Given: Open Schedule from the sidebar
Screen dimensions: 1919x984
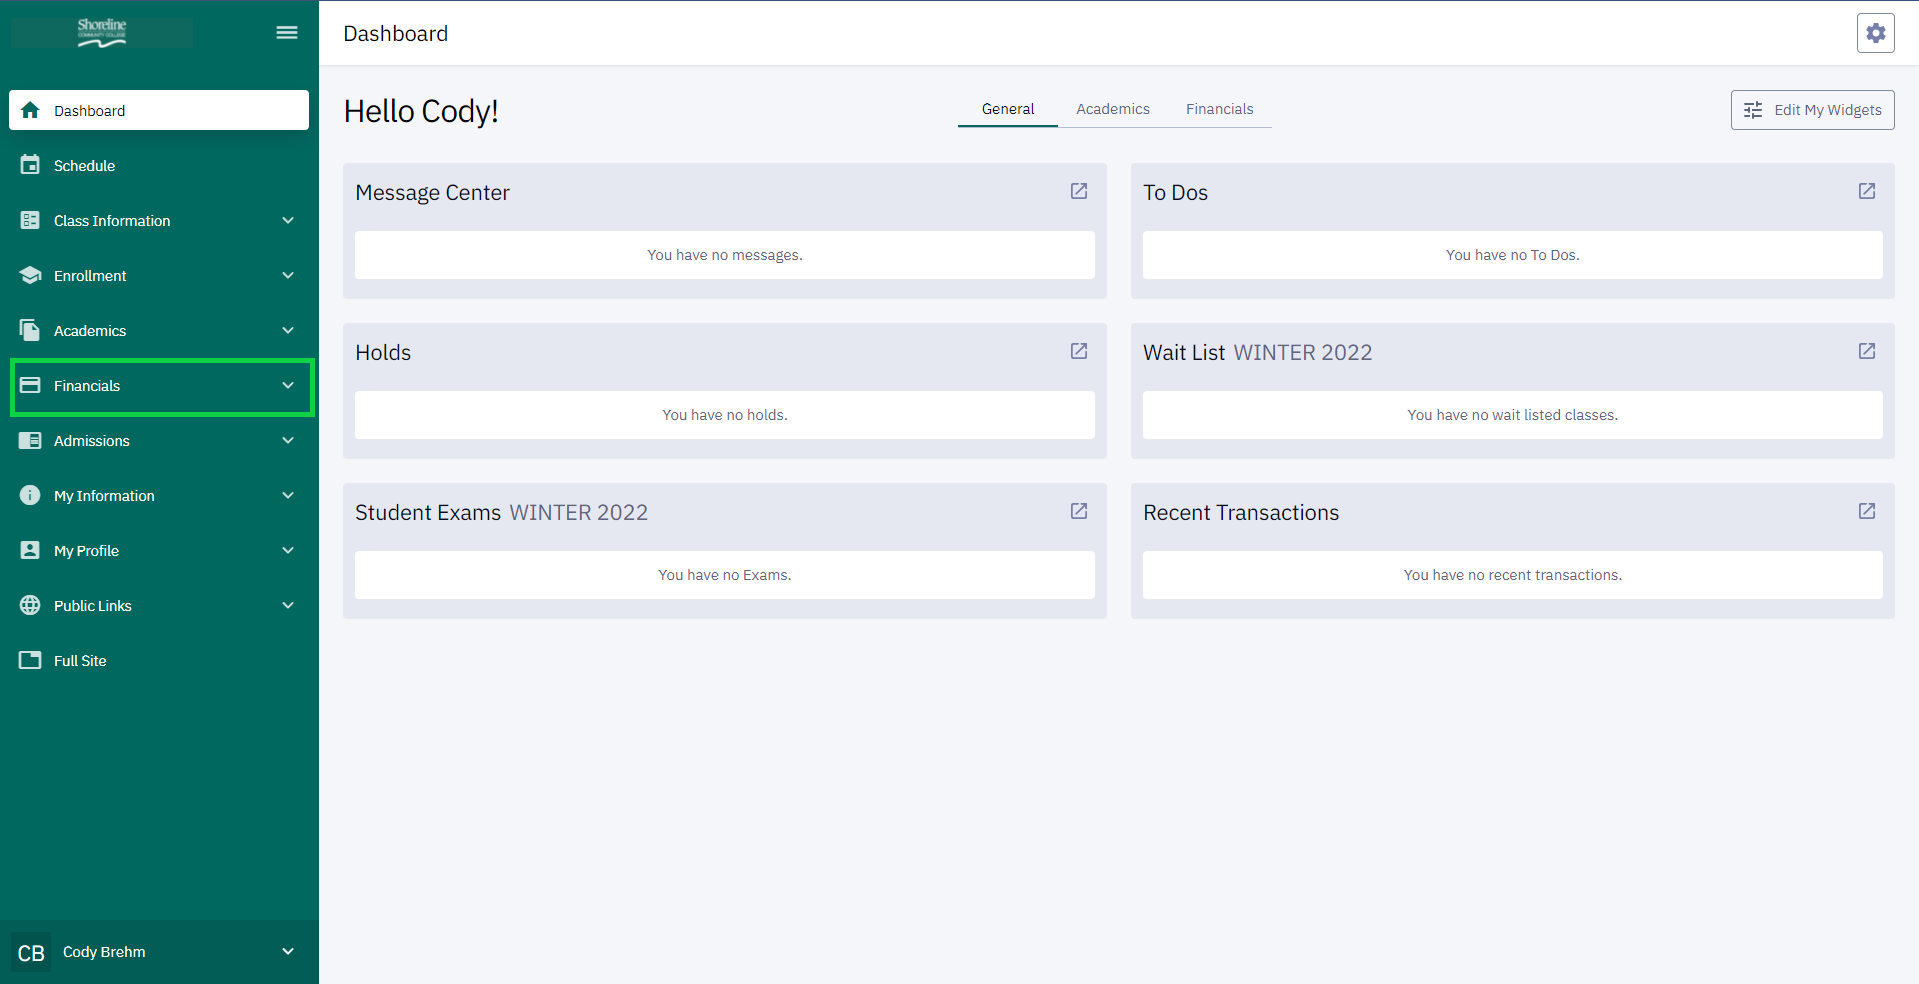Looking at the screenshot, I should pos(159,165).
